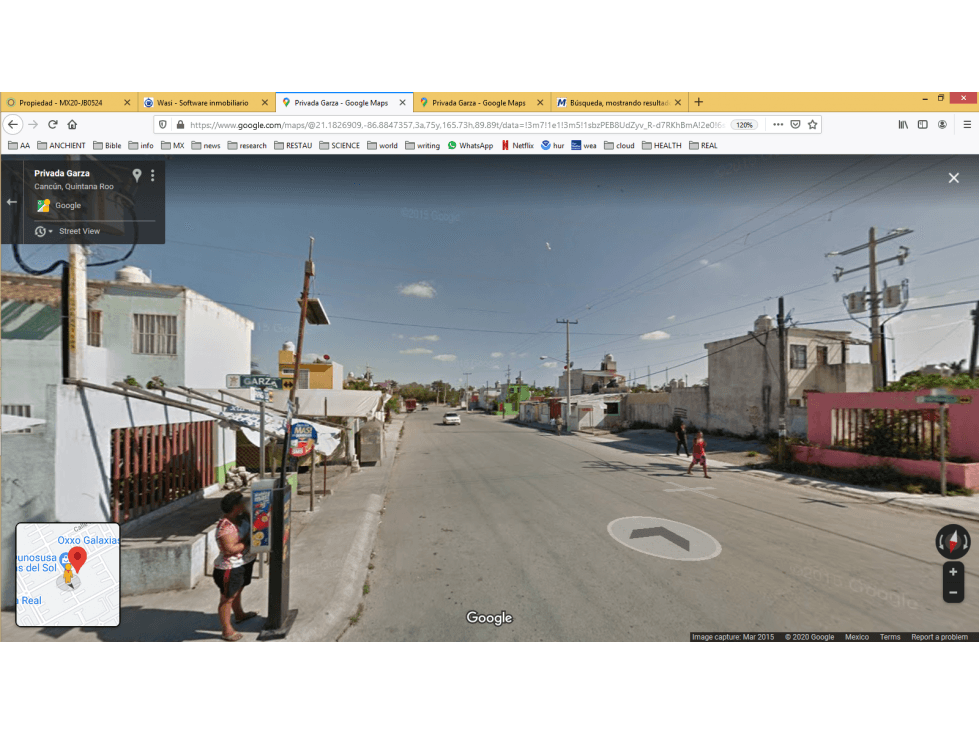Open the Firefox Library icon
The height and width of the screenshot is (734, 979).
pyautogui.click(x=903, y=125)
